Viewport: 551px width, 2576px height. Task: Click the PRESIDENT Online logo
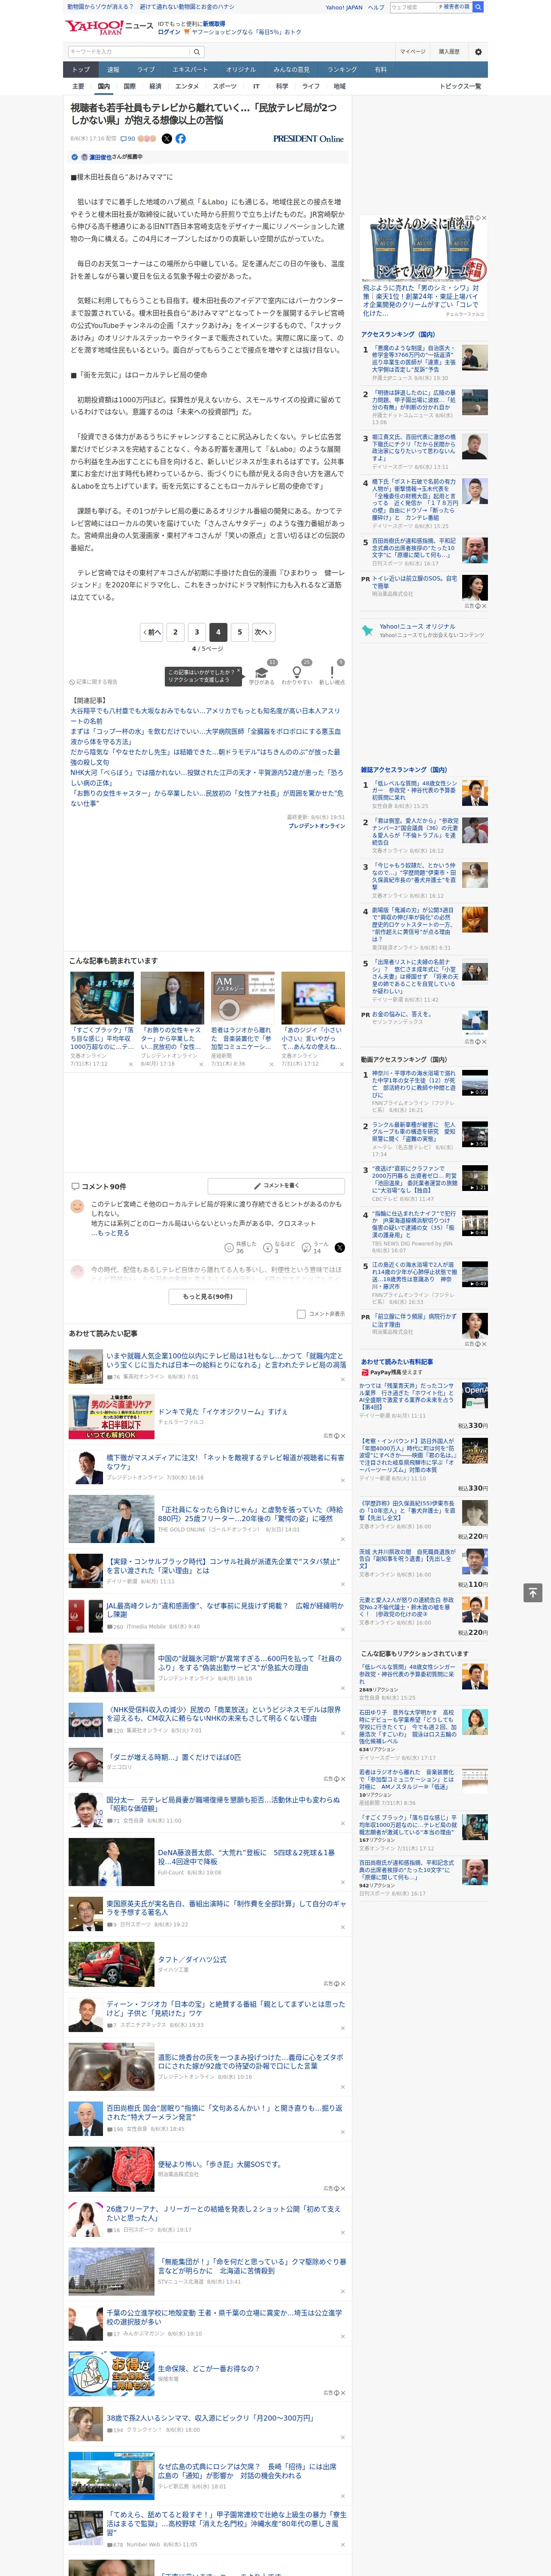[308, 139]
